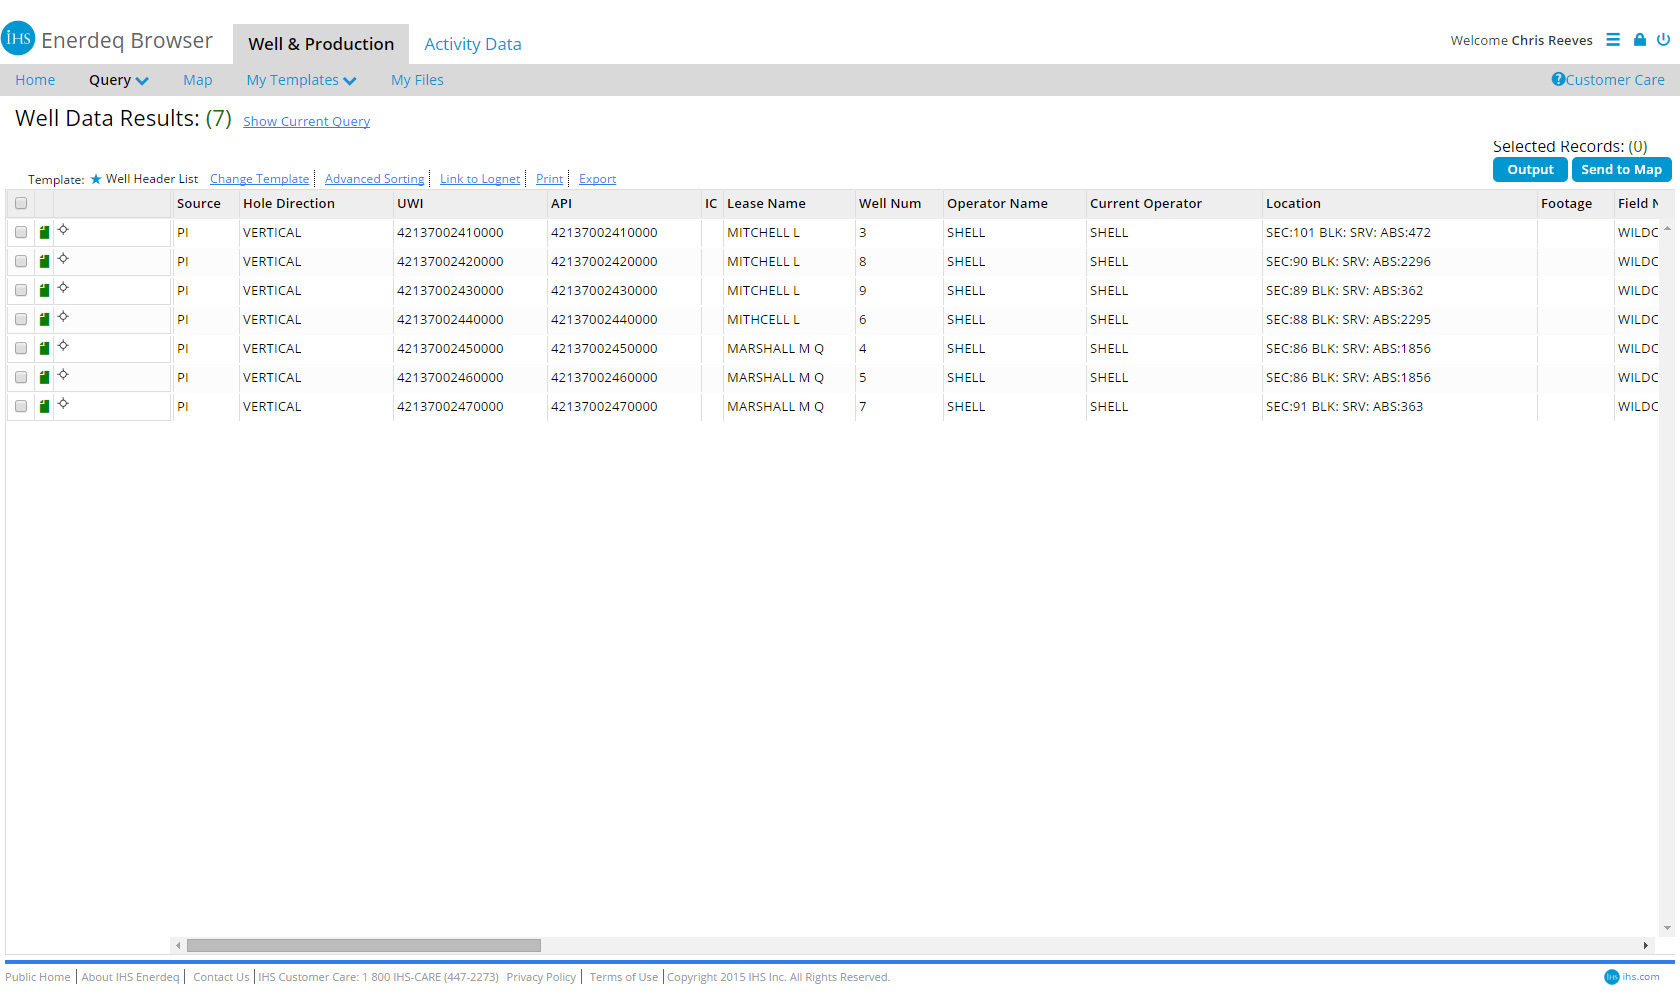Click the Print link
This screenshot has width=1680, height=1005.
point(549,179)
